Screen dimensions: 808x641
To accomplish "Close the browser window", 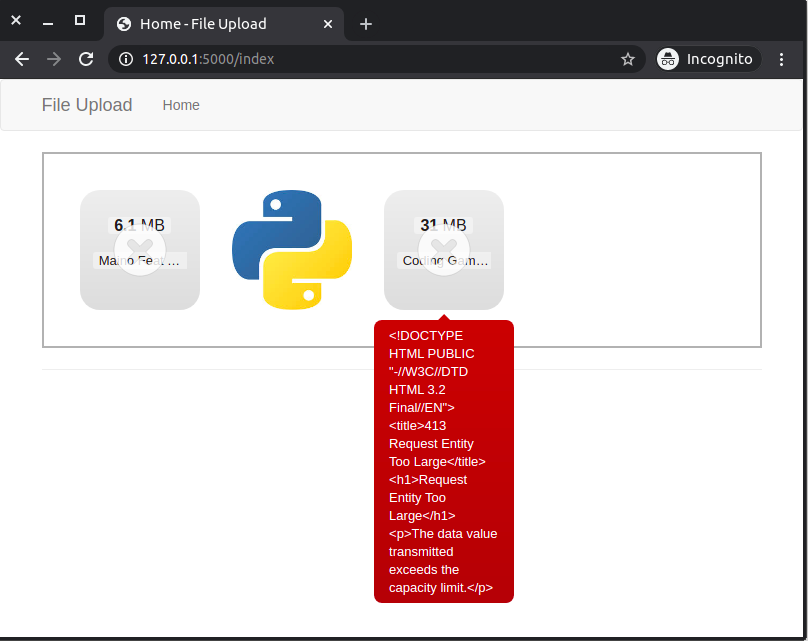I will (x=16, y=21).
